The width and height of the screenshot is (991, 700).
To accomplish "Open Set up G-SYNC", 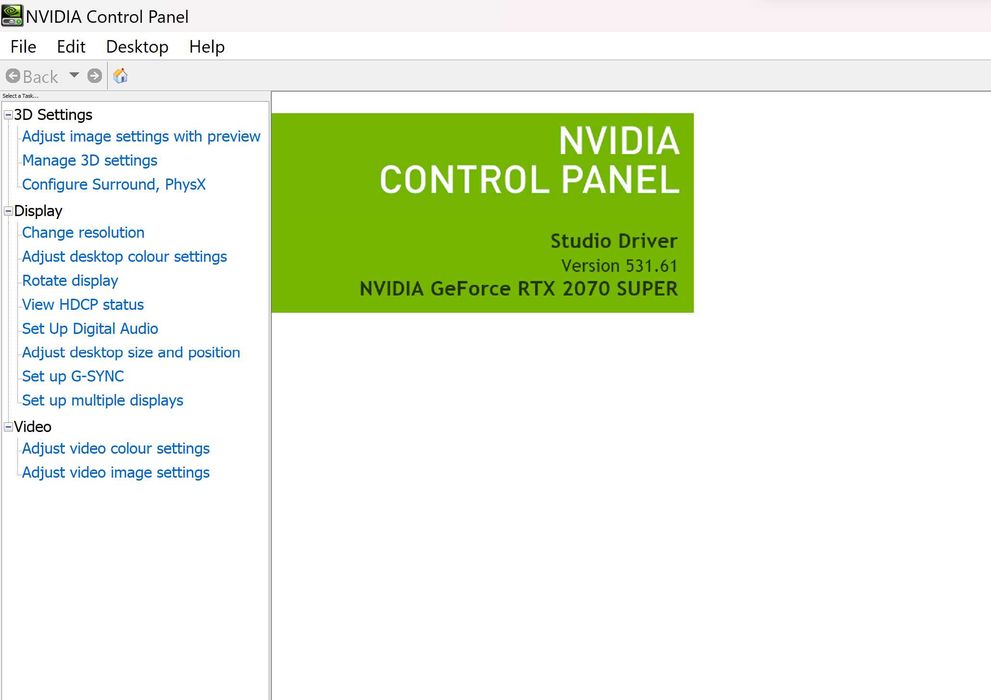I will 73,377.
